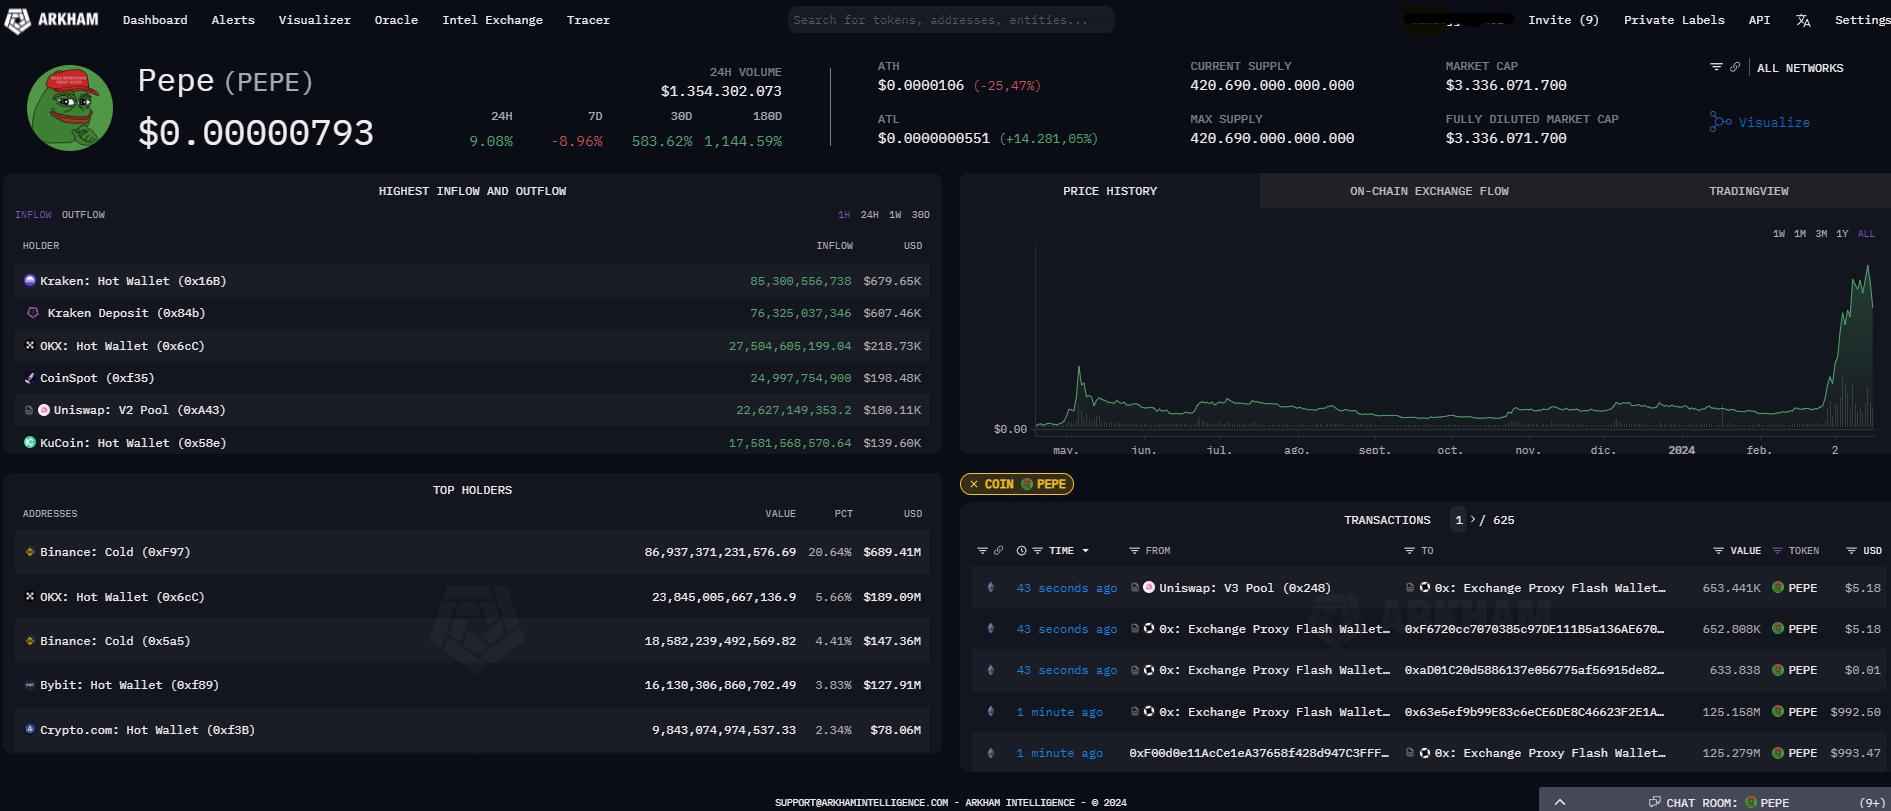Set inflow timeframe to 24H
Image resolution: width=1891 pixels, height=811 pixels.
tap(870, 215)
